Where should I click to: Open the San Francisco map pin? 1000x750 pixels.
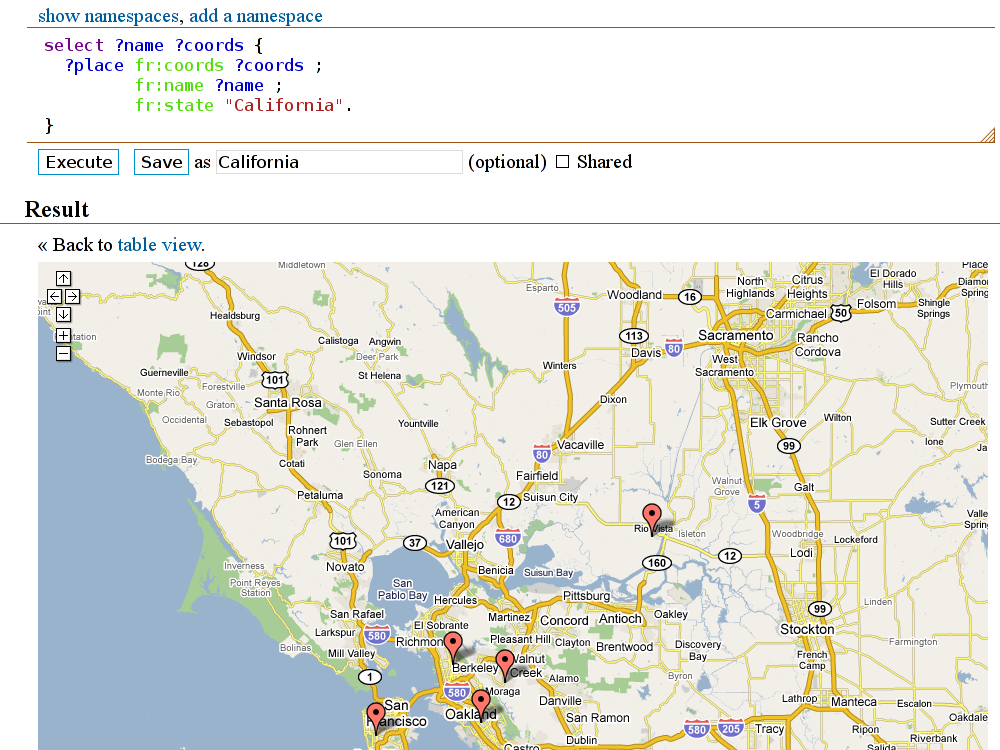(x=376, y=715)
